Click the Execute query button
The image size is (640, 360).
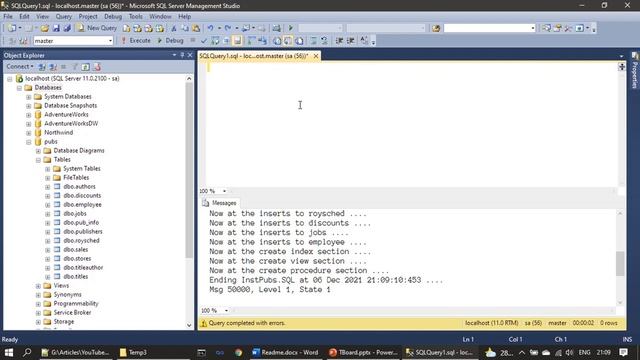pyautogui.click(x=136, y=41)
